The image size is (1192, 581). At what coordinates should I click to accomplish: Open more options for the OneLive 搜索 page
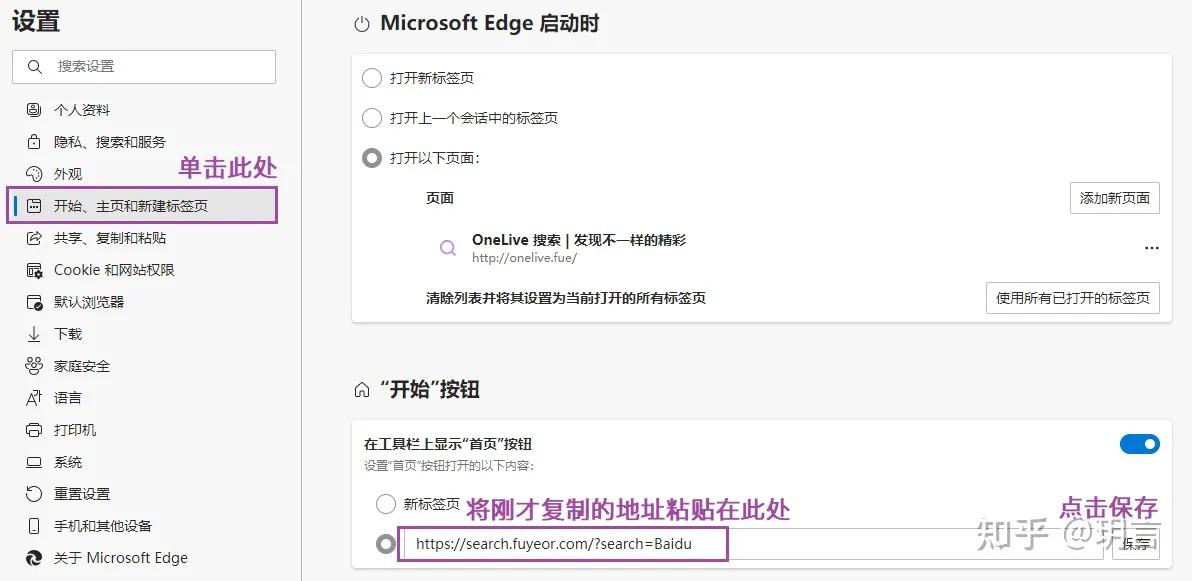click(x=1152, y=247)
